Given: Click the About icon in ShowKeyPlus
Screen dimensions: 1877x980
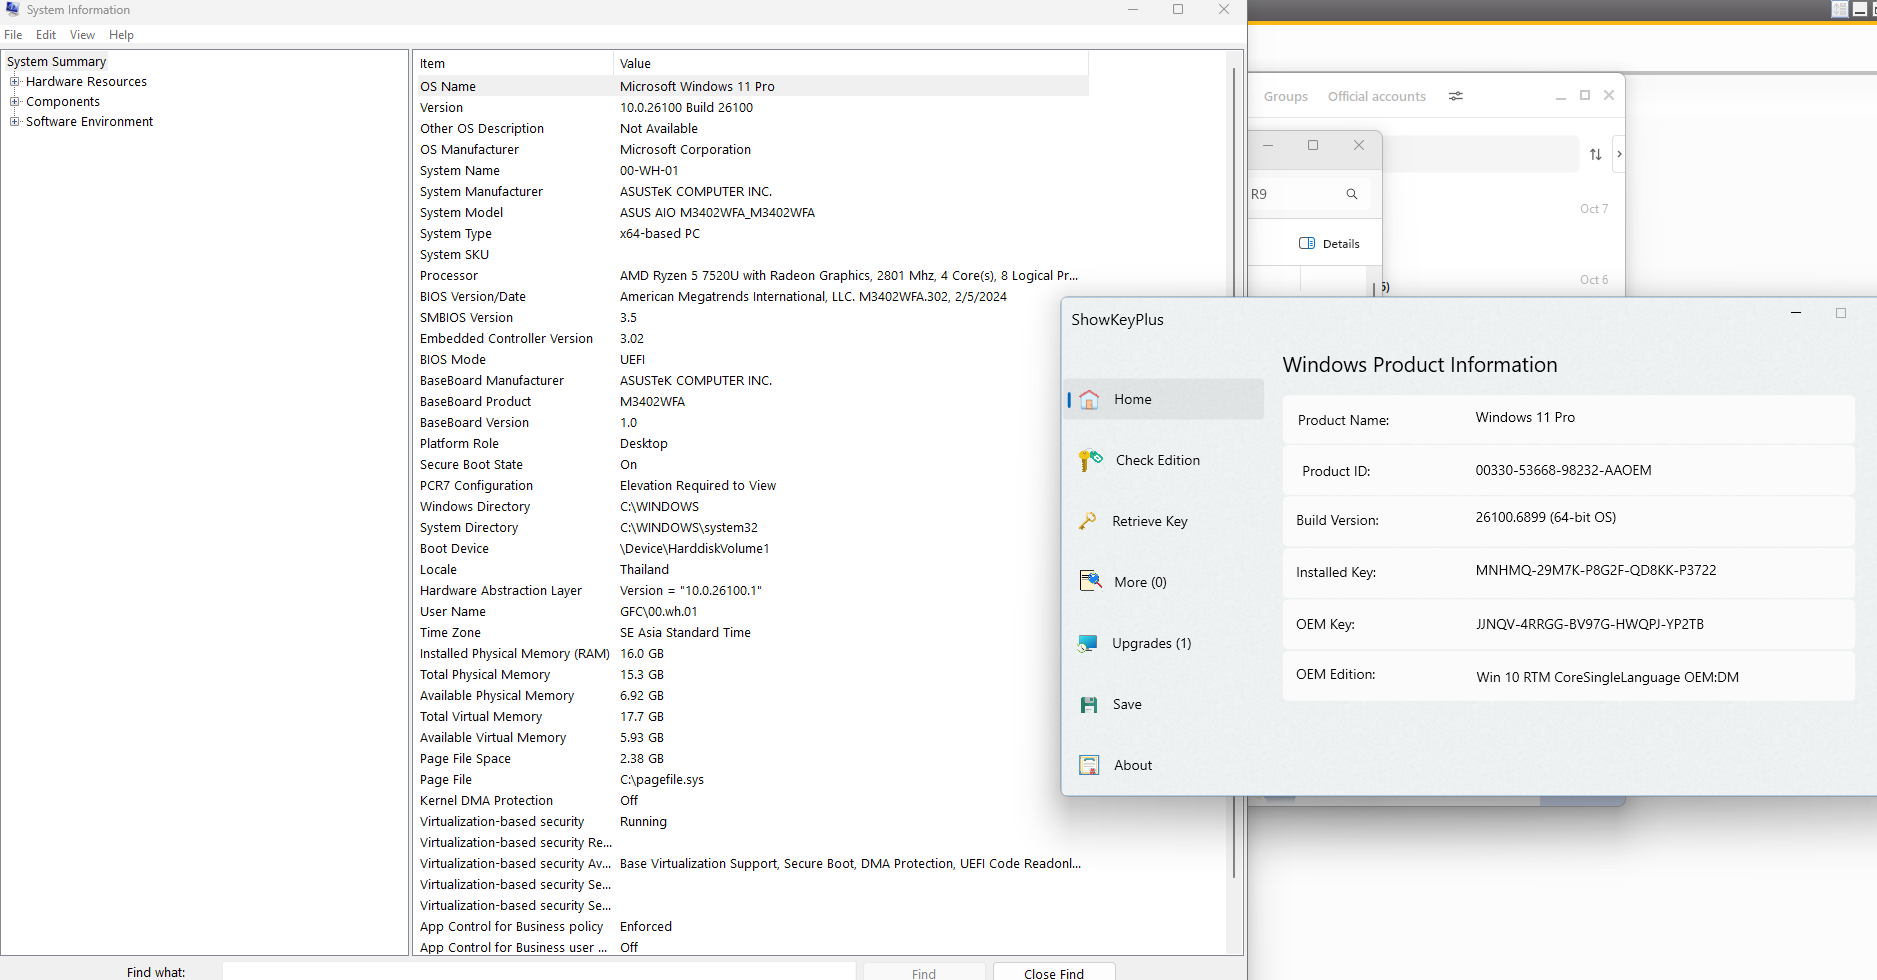Looking at the screenshot, I should pyautogui.click(x=1089, y=765).
